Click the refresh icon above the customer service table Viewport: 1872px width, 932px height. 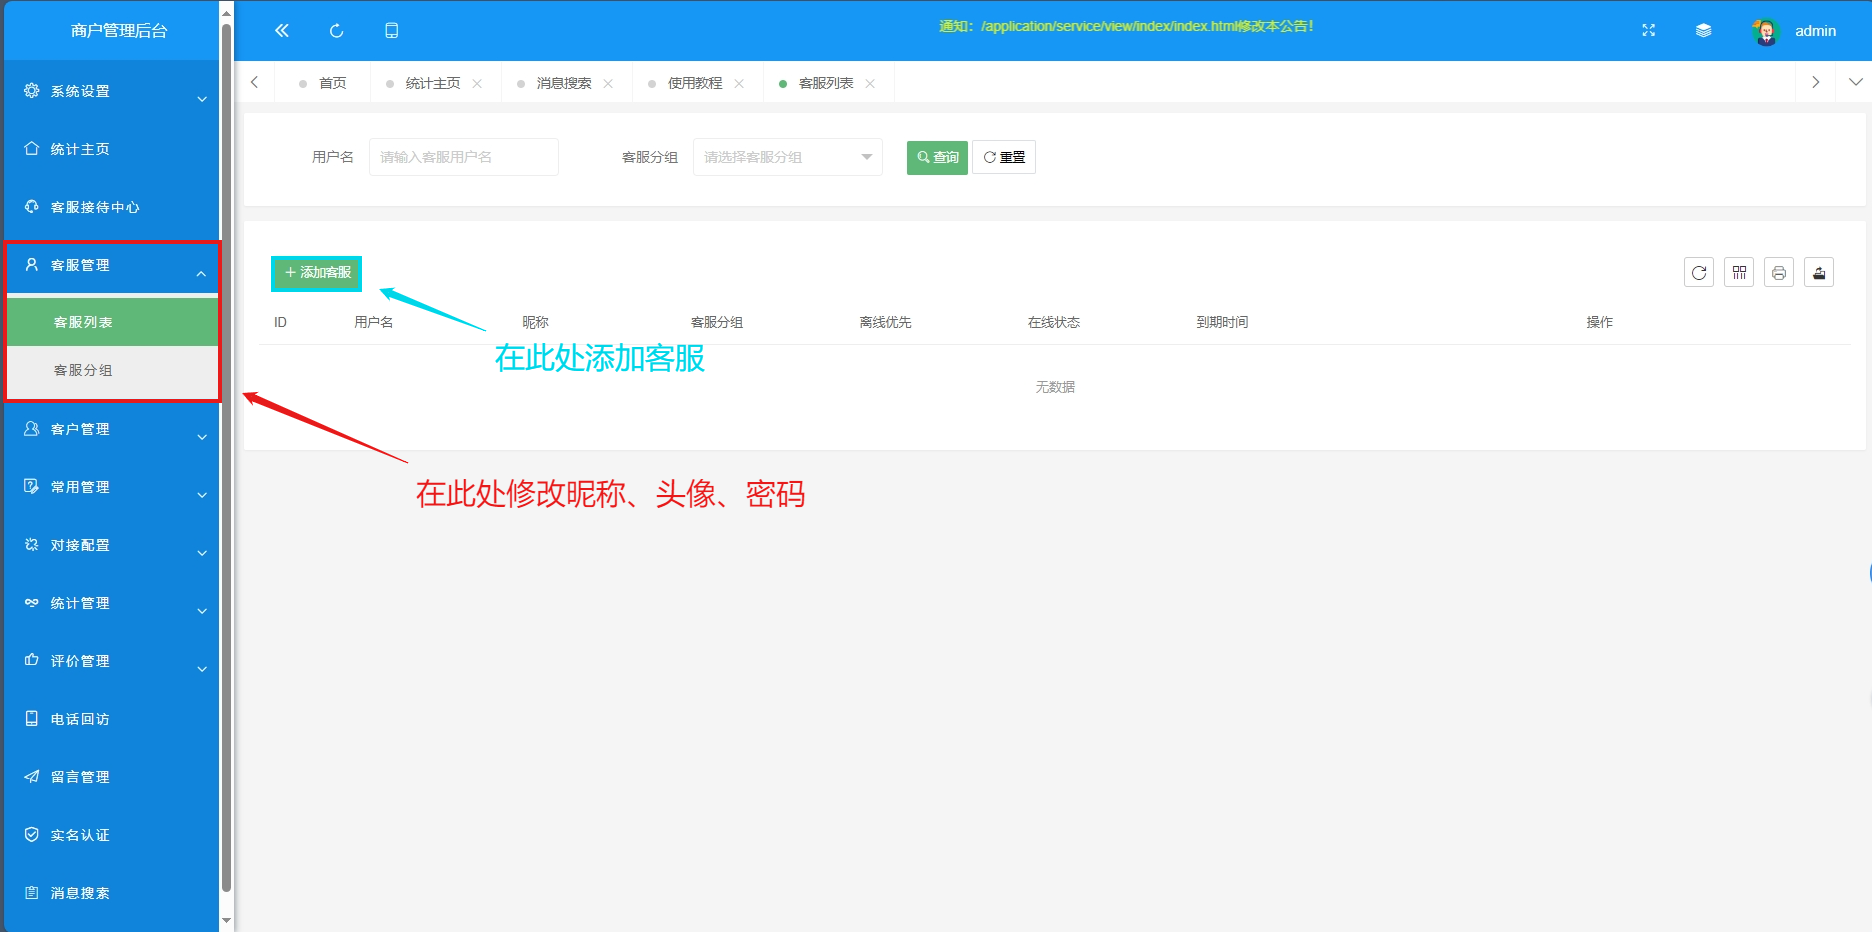(x=1698, y=271)
